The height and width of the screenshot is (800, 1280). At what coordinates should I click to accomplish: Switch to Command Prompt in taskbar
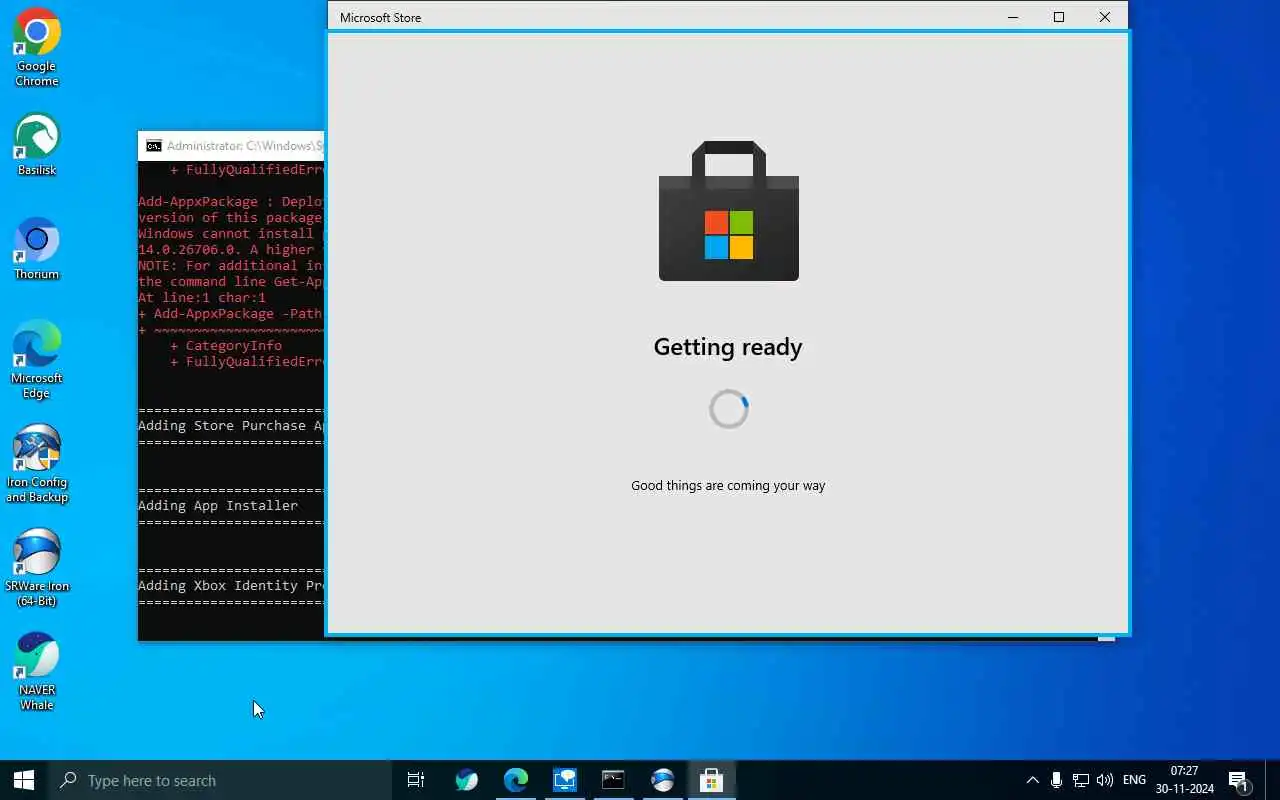613,780
